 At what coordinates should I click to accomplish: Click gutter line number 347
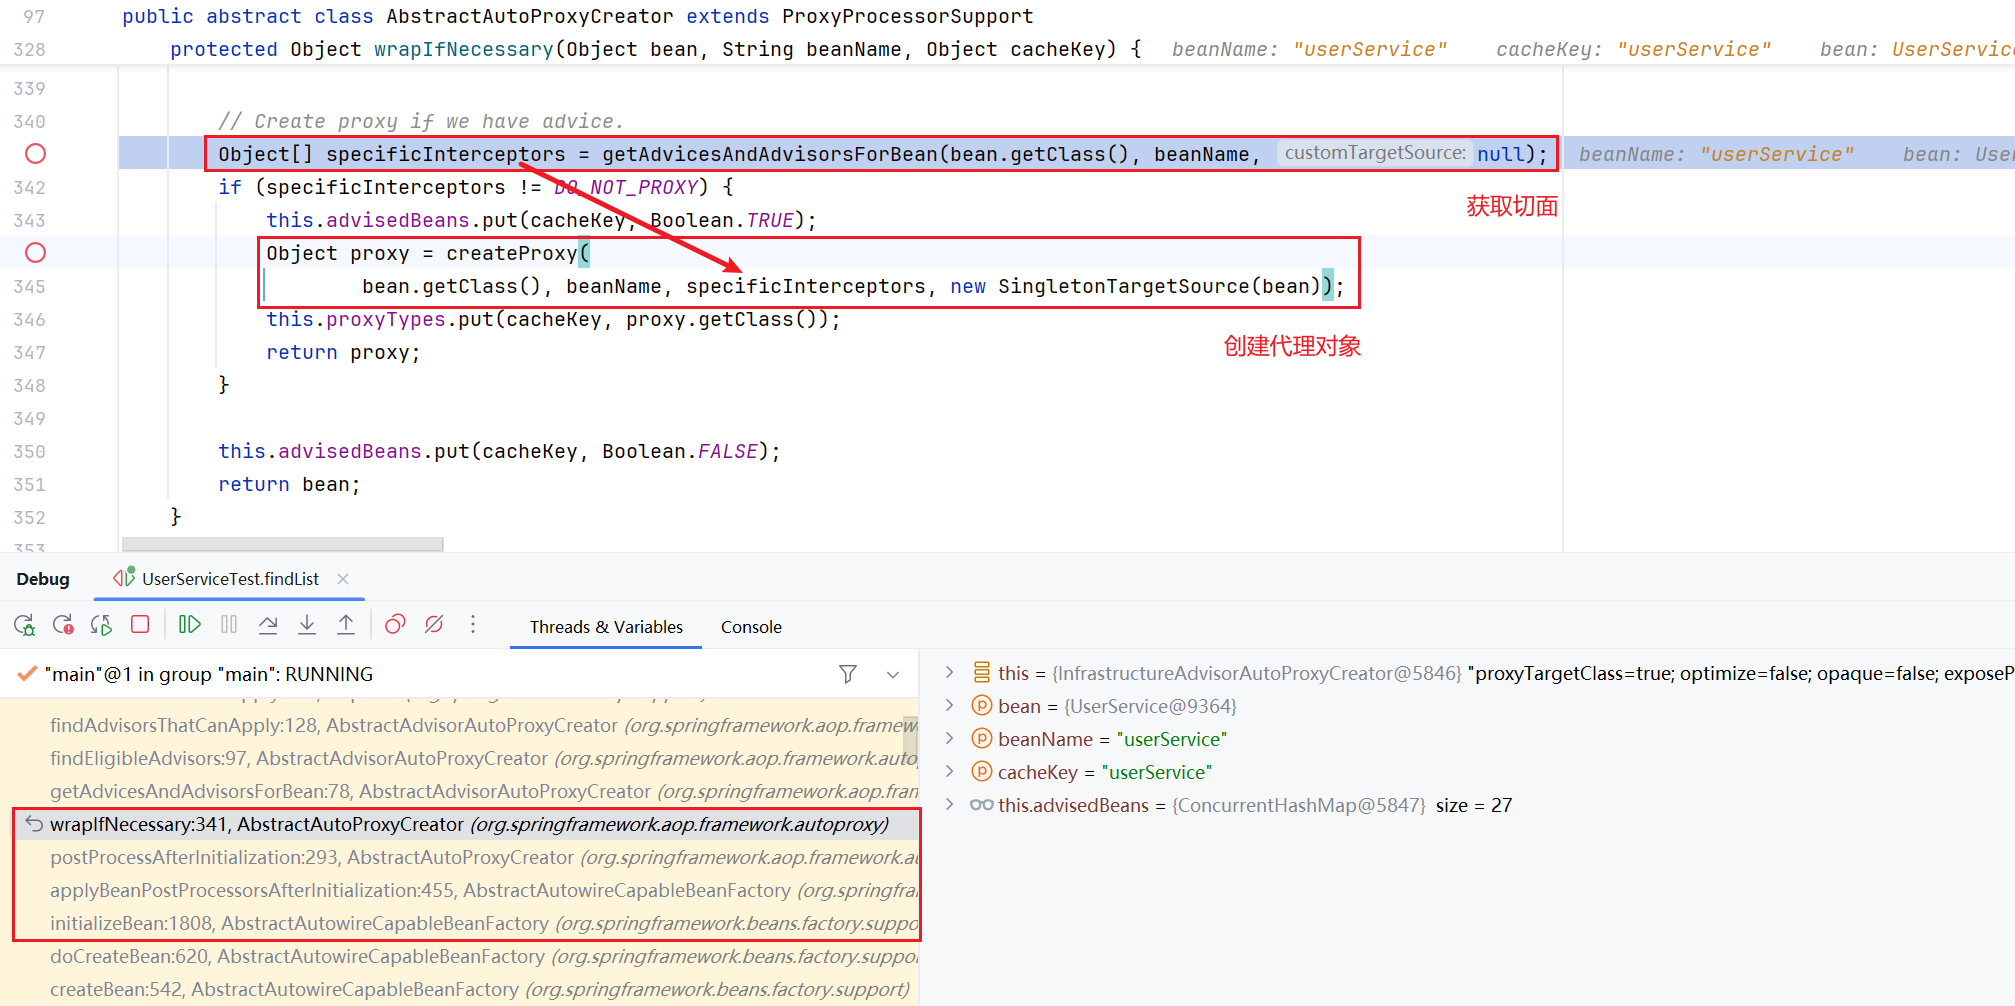point(30,352)
